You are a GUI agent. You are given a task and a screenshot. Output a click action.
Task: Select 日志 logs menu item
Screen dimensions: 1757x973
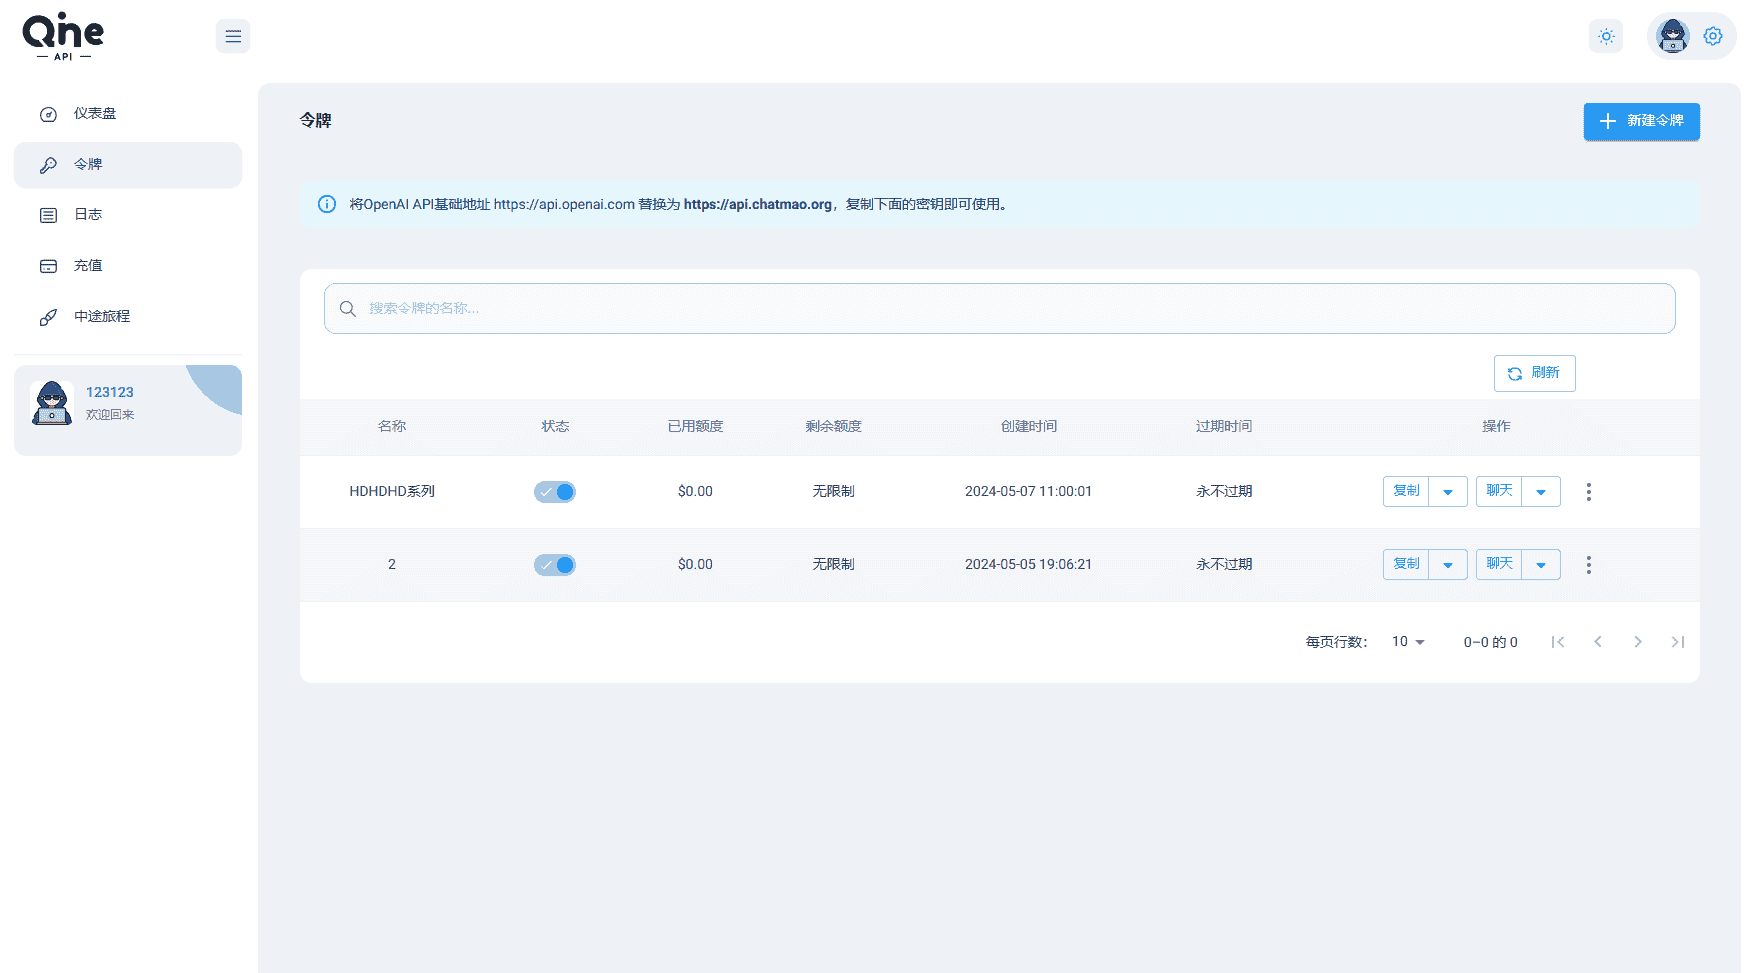88,215
